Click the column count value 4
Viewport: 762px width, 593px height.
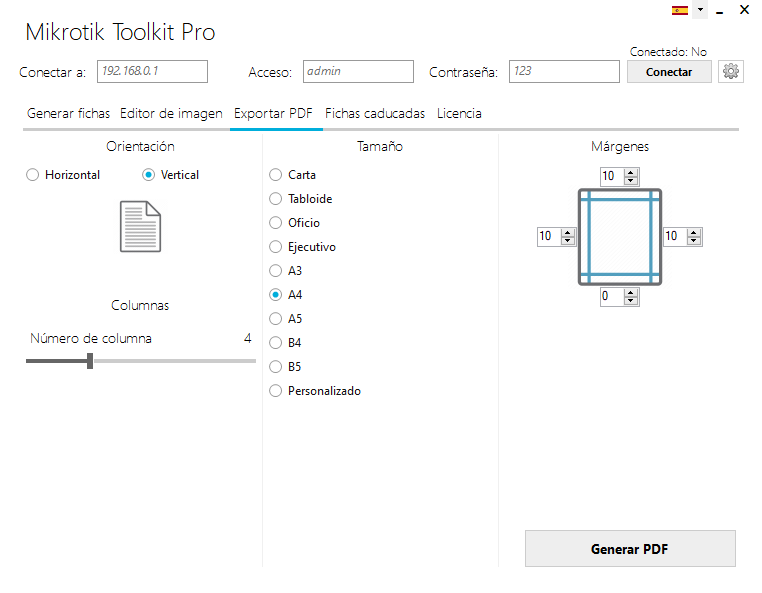tap(247, 338)
